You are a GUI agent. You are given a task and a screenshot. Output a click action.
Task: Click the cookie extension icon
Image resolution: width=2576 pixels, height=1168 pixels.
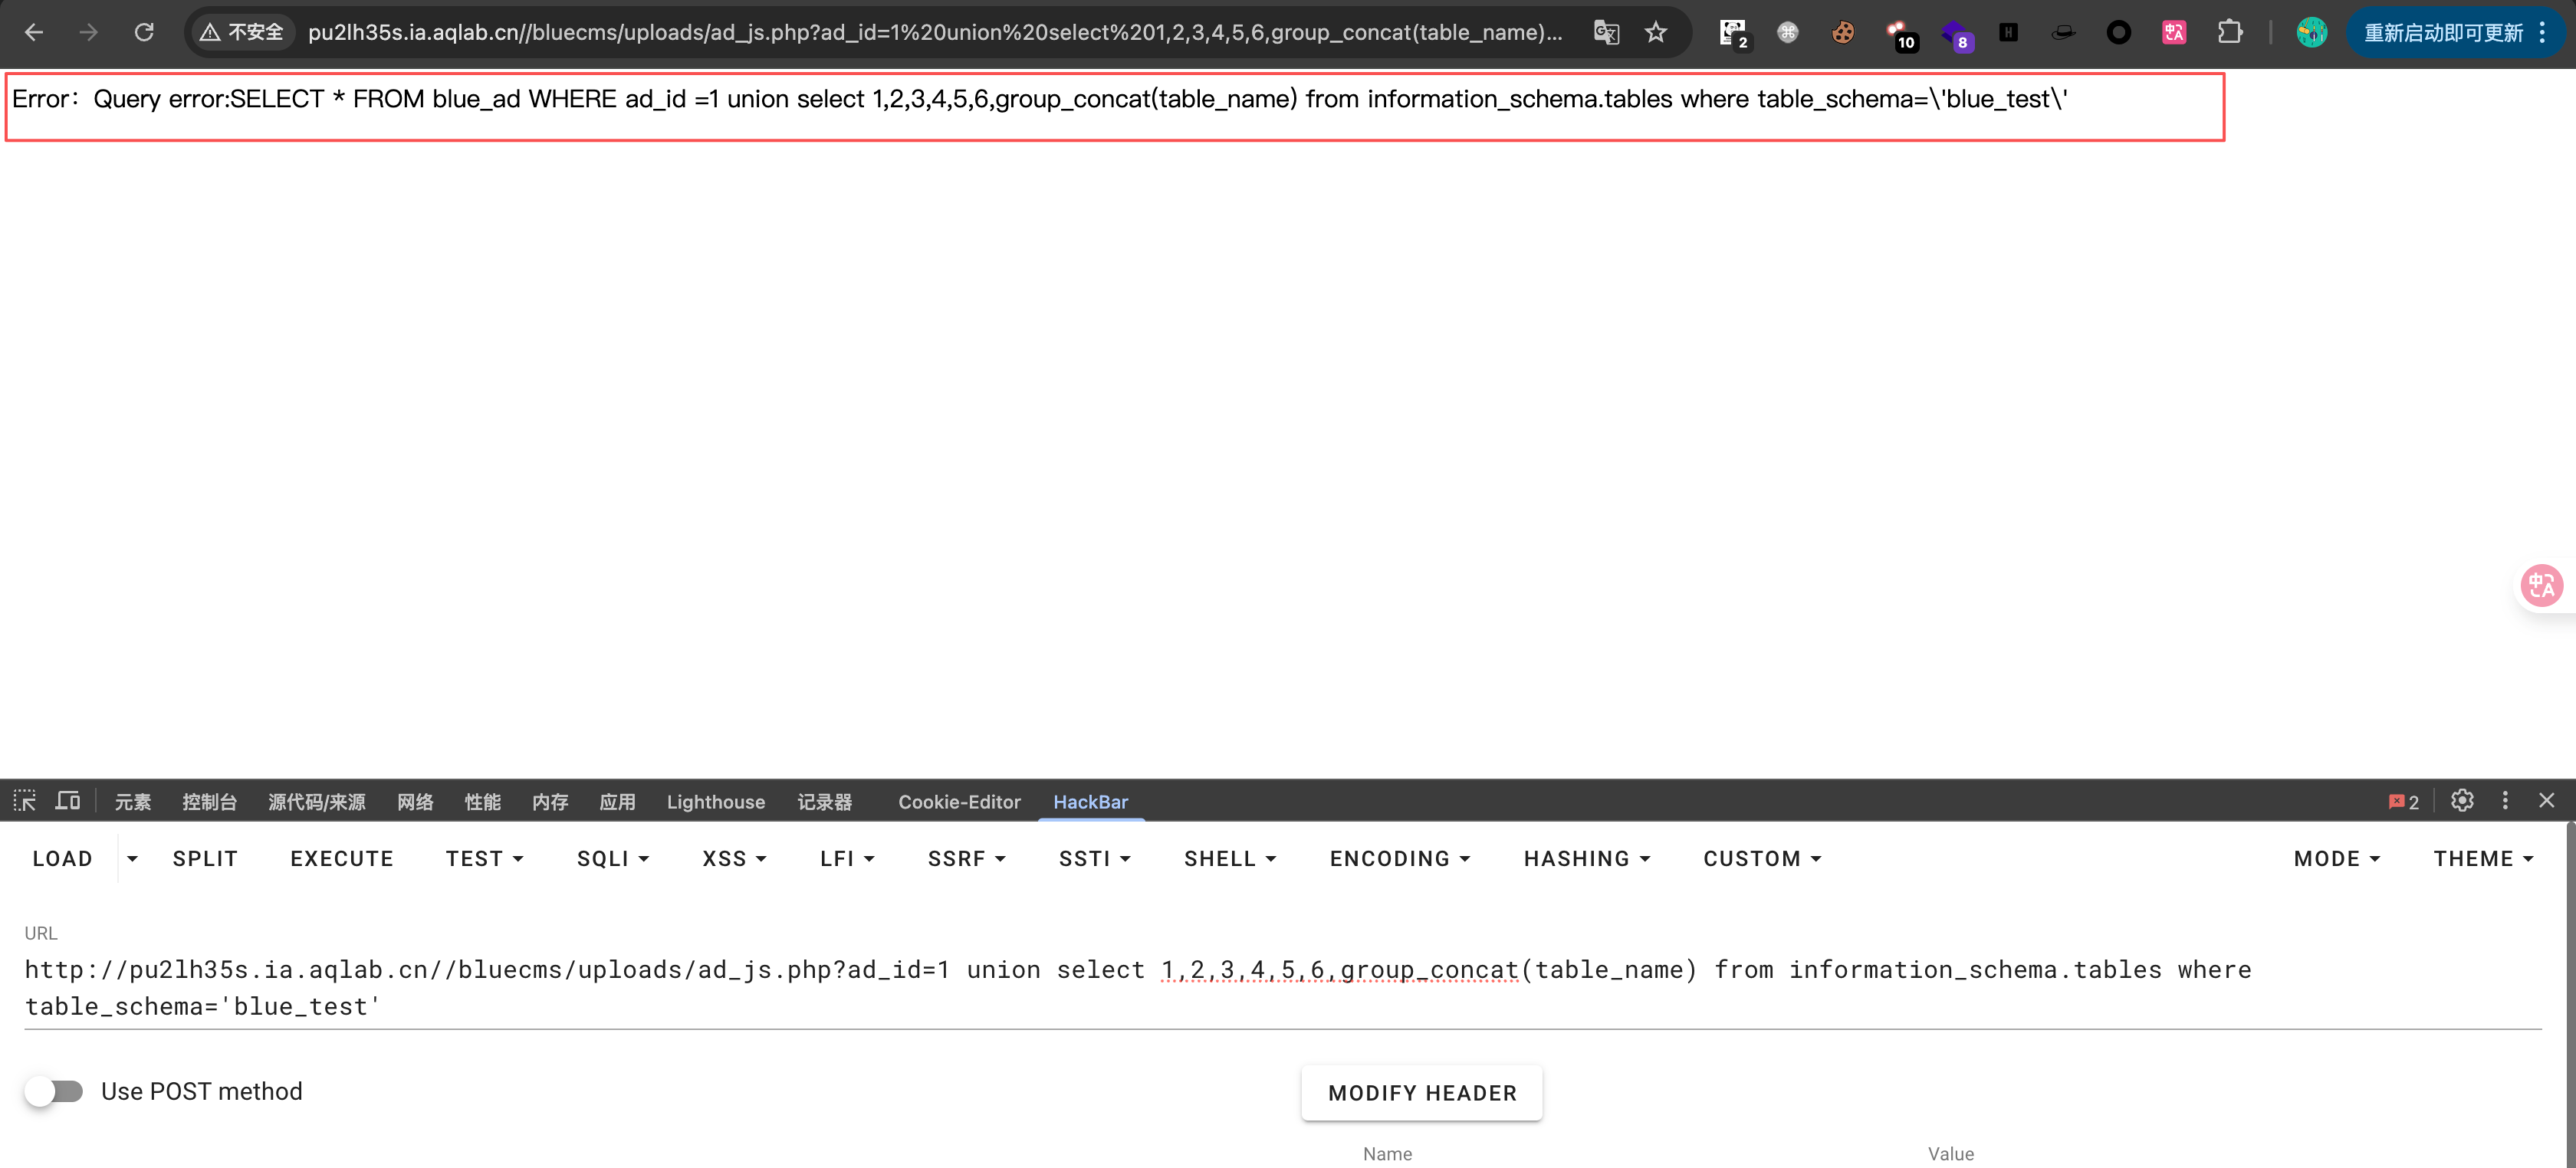click(1842, 32)
